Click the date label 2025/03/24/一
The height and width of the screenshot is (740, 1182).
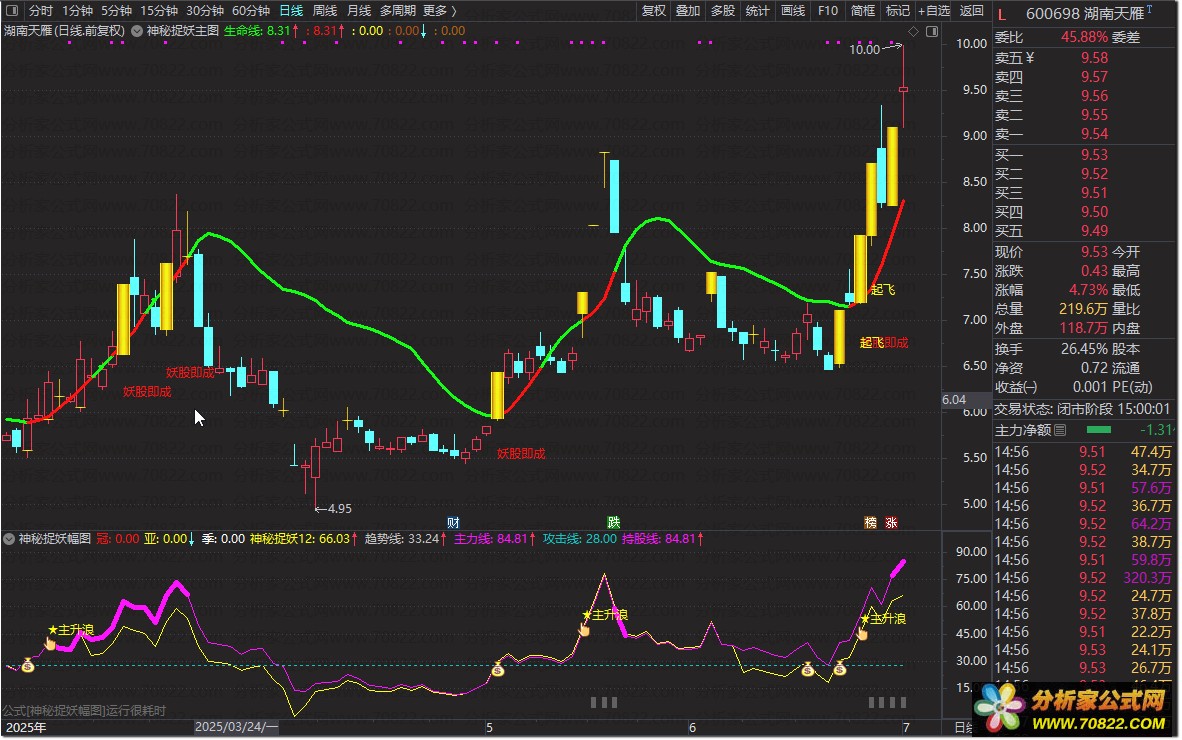236,727
